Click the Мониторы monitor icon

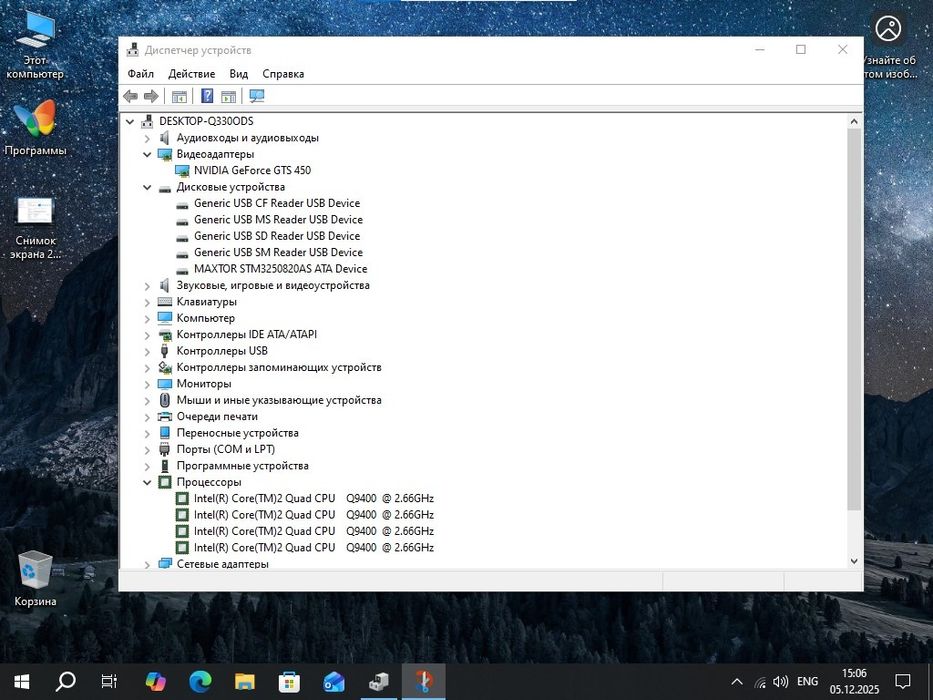(165, 384)
